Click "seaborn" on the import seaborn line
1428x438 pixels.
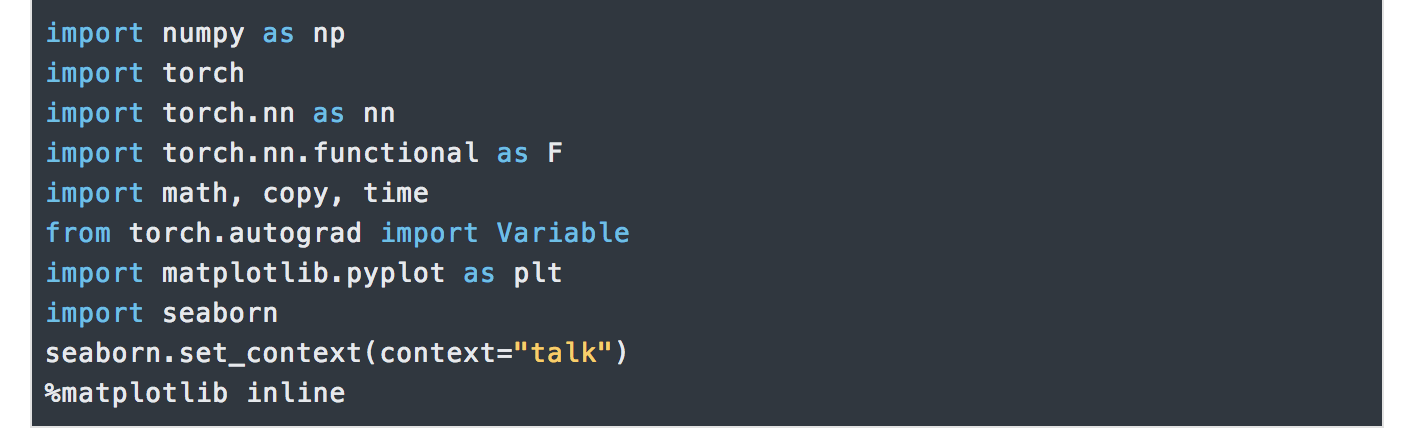point(220,314)
